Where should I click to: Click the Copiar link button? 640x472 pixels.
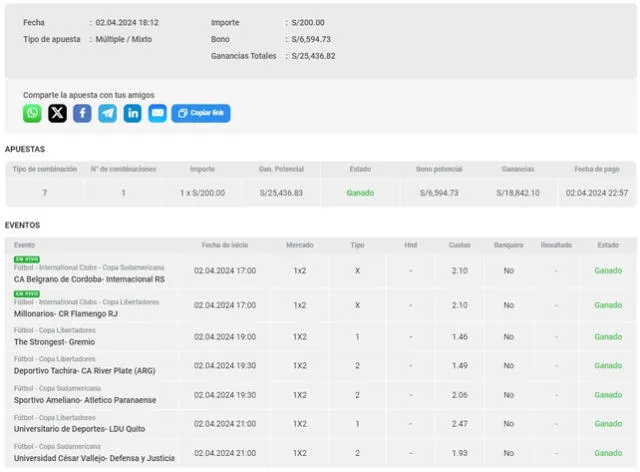[x=201, y=113]
